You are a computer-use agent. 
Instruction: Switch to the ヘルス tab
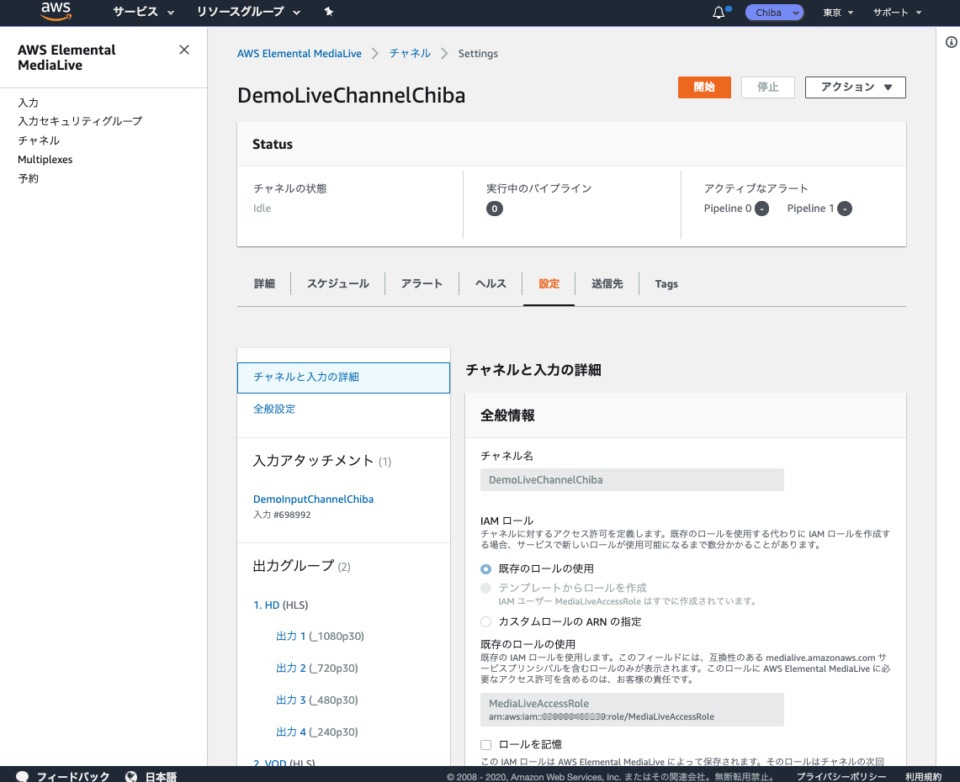point(491,284)
